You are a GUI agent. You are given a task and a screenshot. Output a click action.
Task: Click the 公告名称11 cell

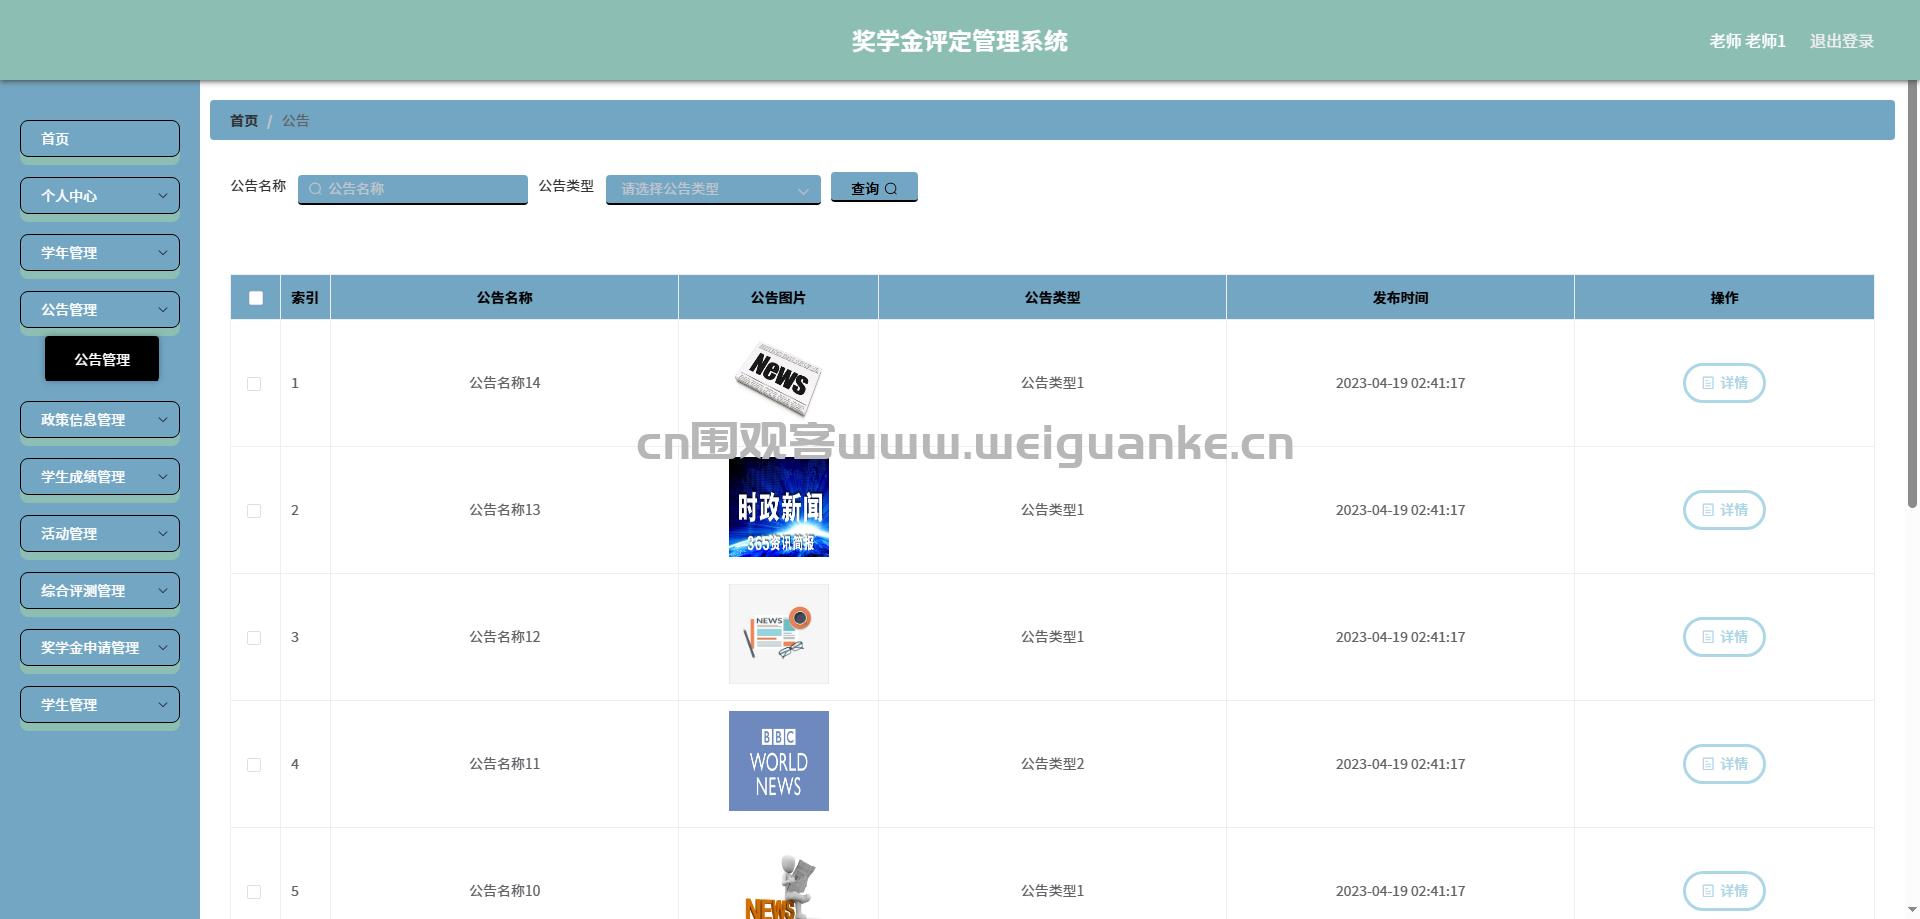click(x=505, y=764)
